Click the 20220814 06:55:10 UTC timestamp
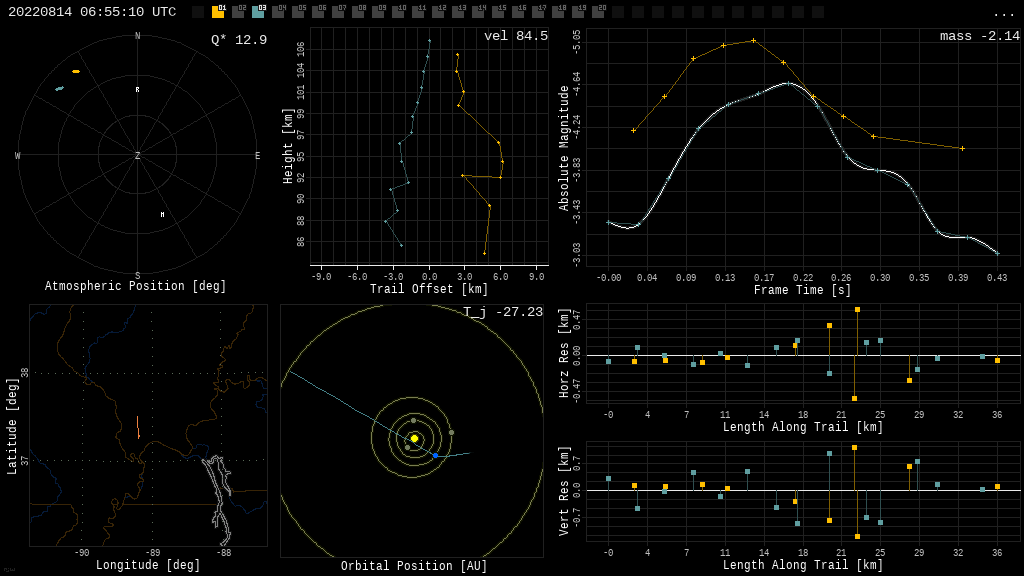Image resolution: width=1024 pixels, height=576 pixels. (92, 12)
